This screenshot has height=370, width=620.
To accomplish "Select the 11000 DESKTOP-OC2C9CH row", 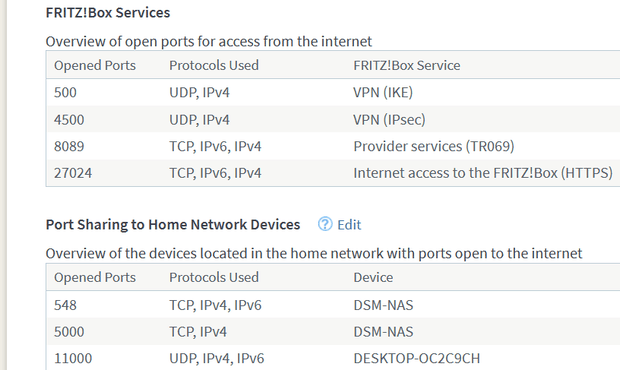I will pos(333,358).
